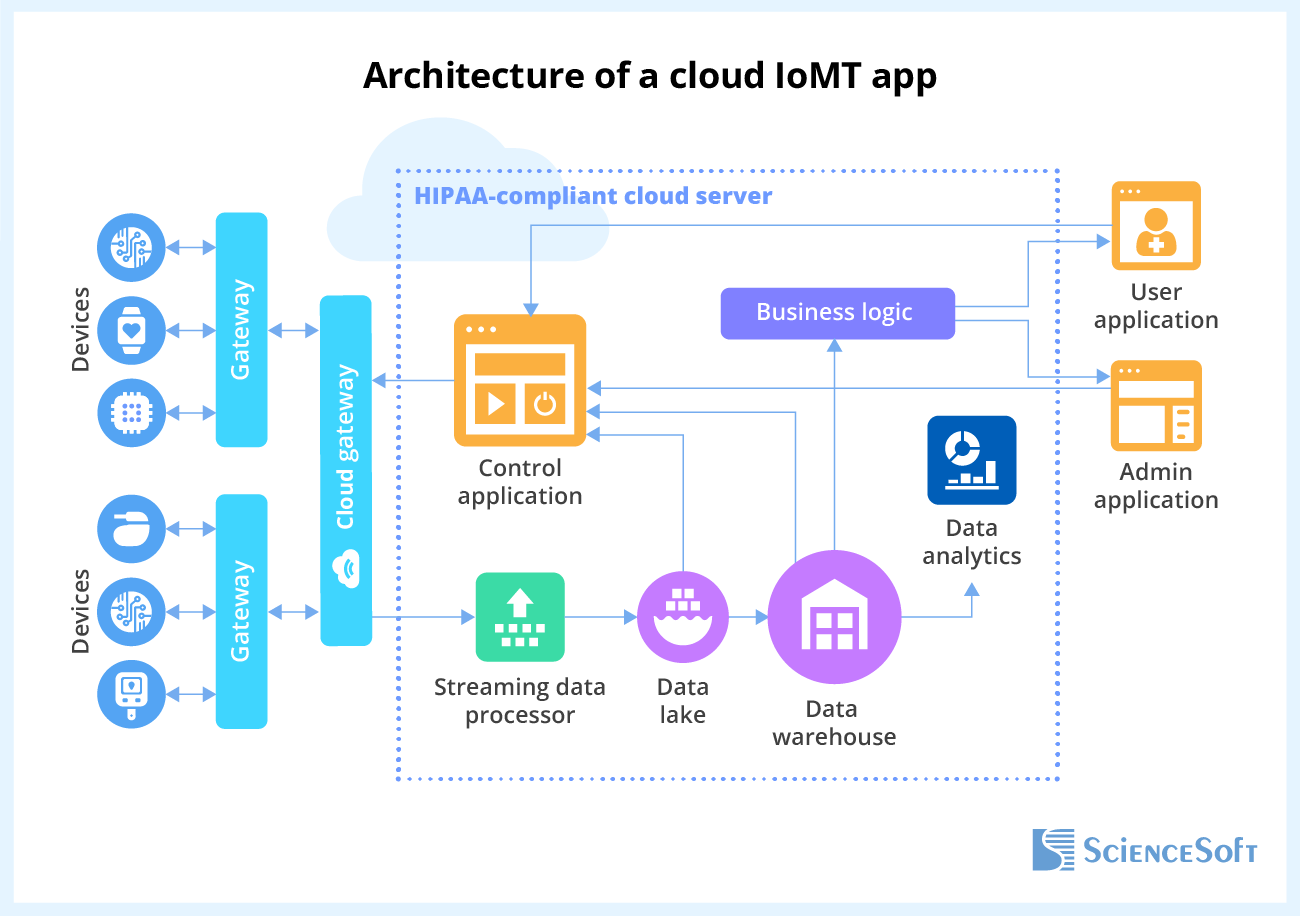Screen dimensions: 1300x916
Task: Select the Streaming data processor icon
Action: click(x=520, y=617)
